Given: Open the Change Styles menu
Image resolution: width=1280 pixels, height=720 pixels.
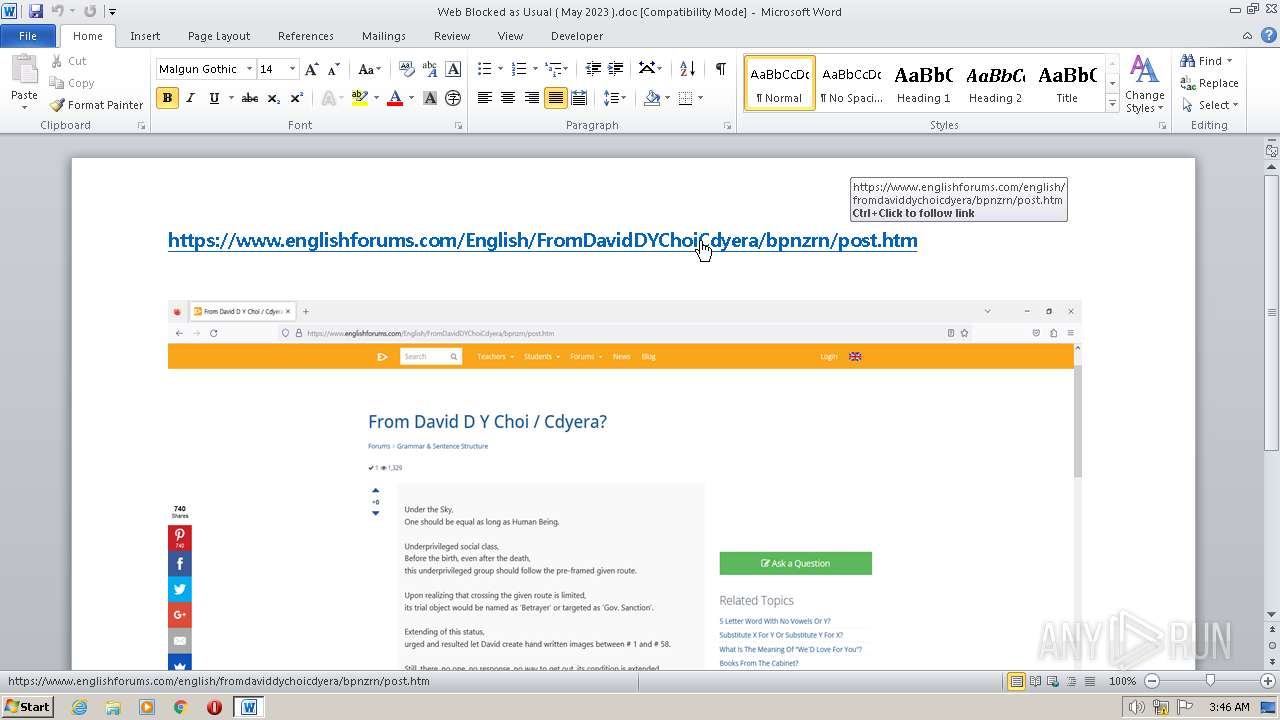Looking at the screenshot, I should click(1145, 85).
